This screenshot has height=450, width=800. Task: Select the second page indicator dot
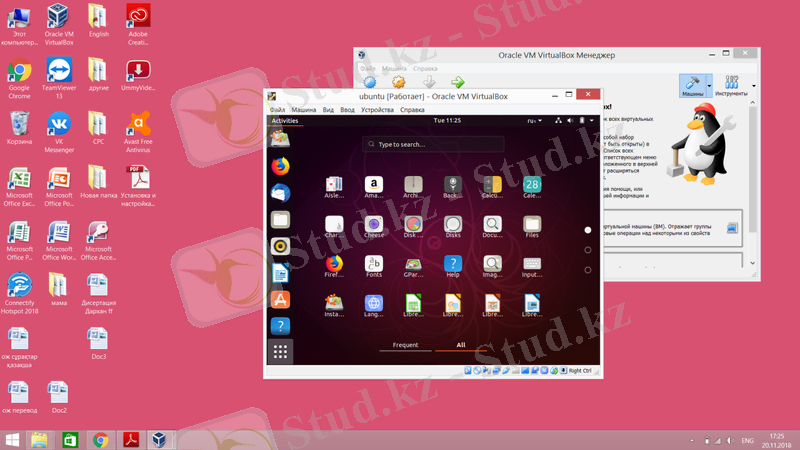tap(588, 250)
